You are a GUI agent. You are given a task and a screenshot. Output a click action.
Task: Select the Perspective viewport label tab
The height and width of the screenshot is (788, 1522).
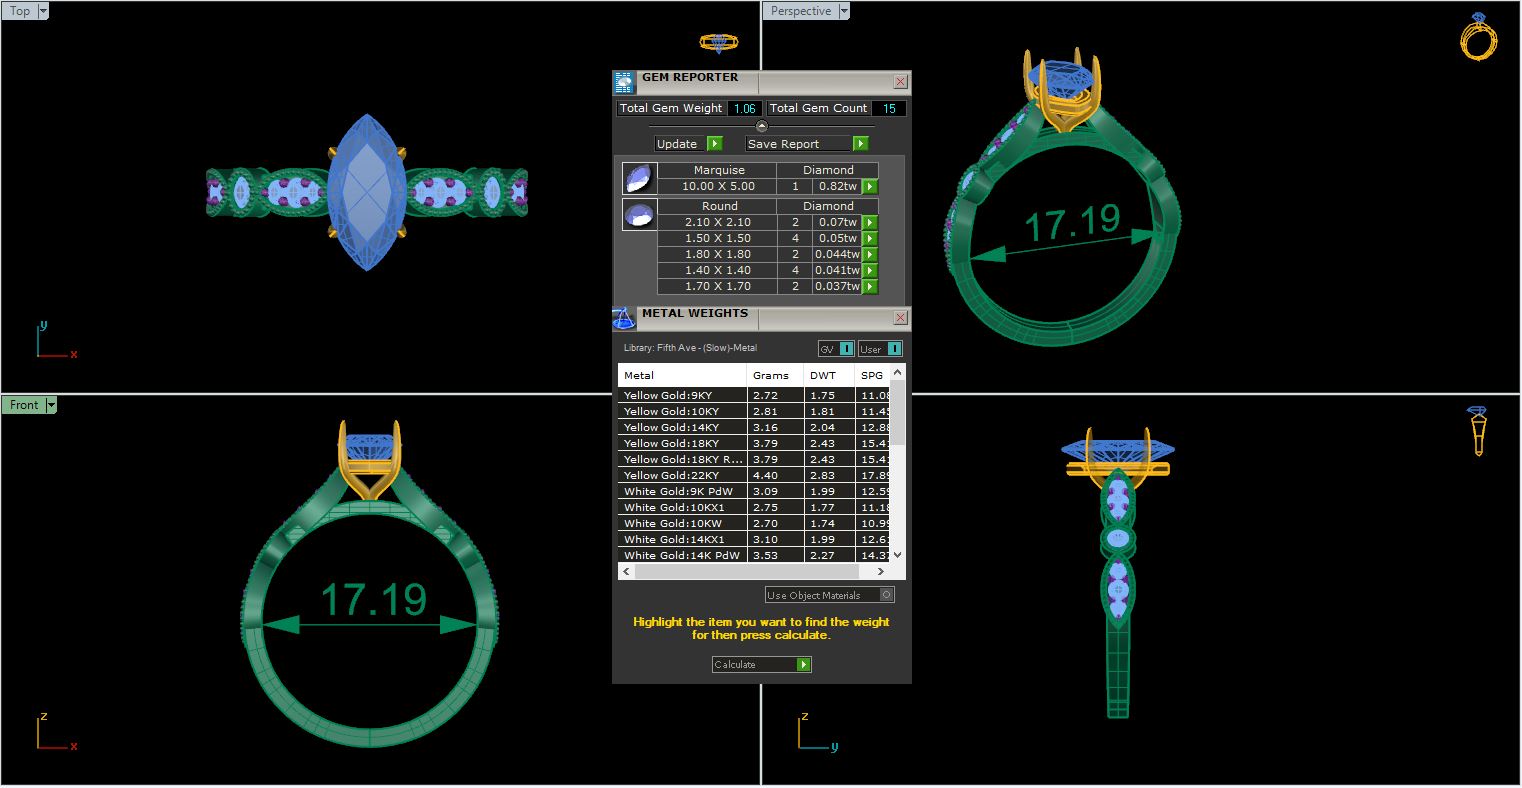click(x=800, y=11)
